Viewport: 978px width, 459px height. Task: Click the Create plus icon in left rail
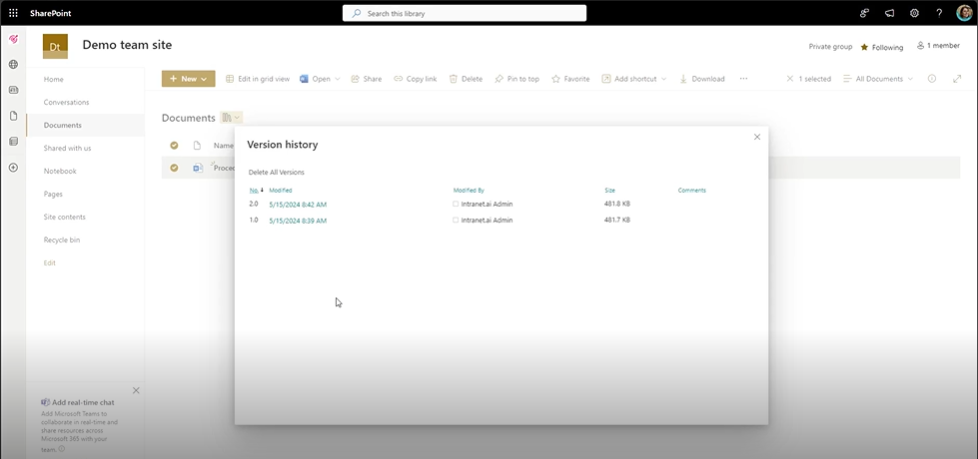coord(13,167)
